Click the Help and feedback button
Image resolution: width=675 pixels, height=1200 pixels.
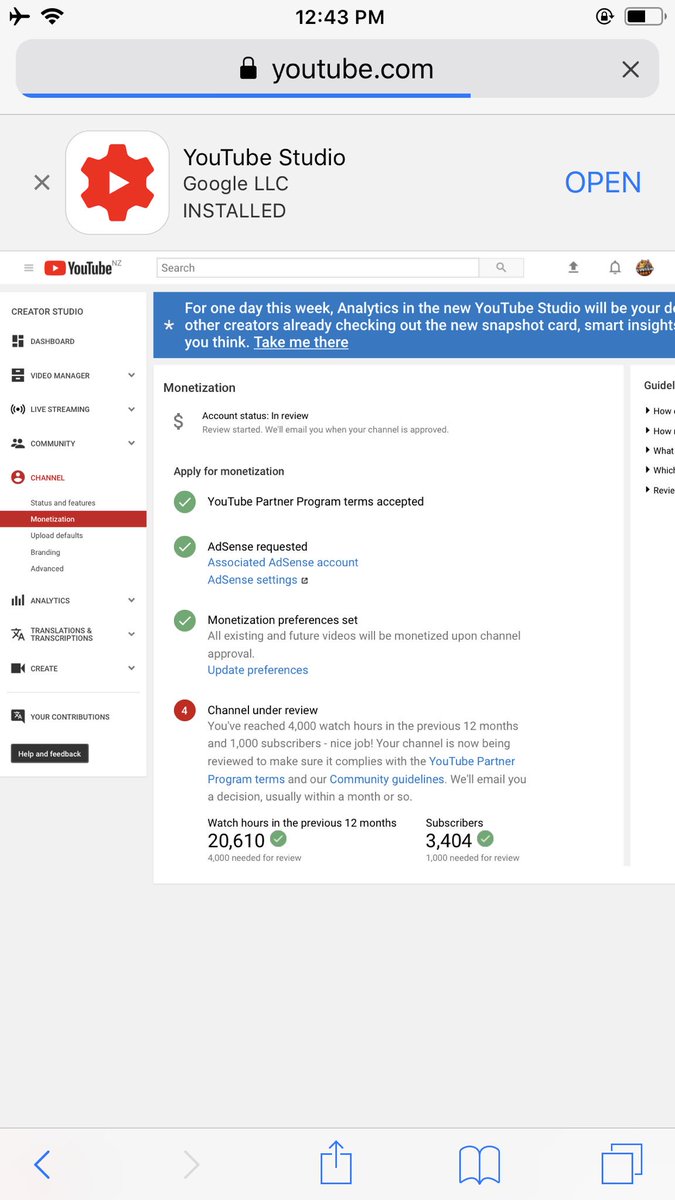[x=50, y=754]
